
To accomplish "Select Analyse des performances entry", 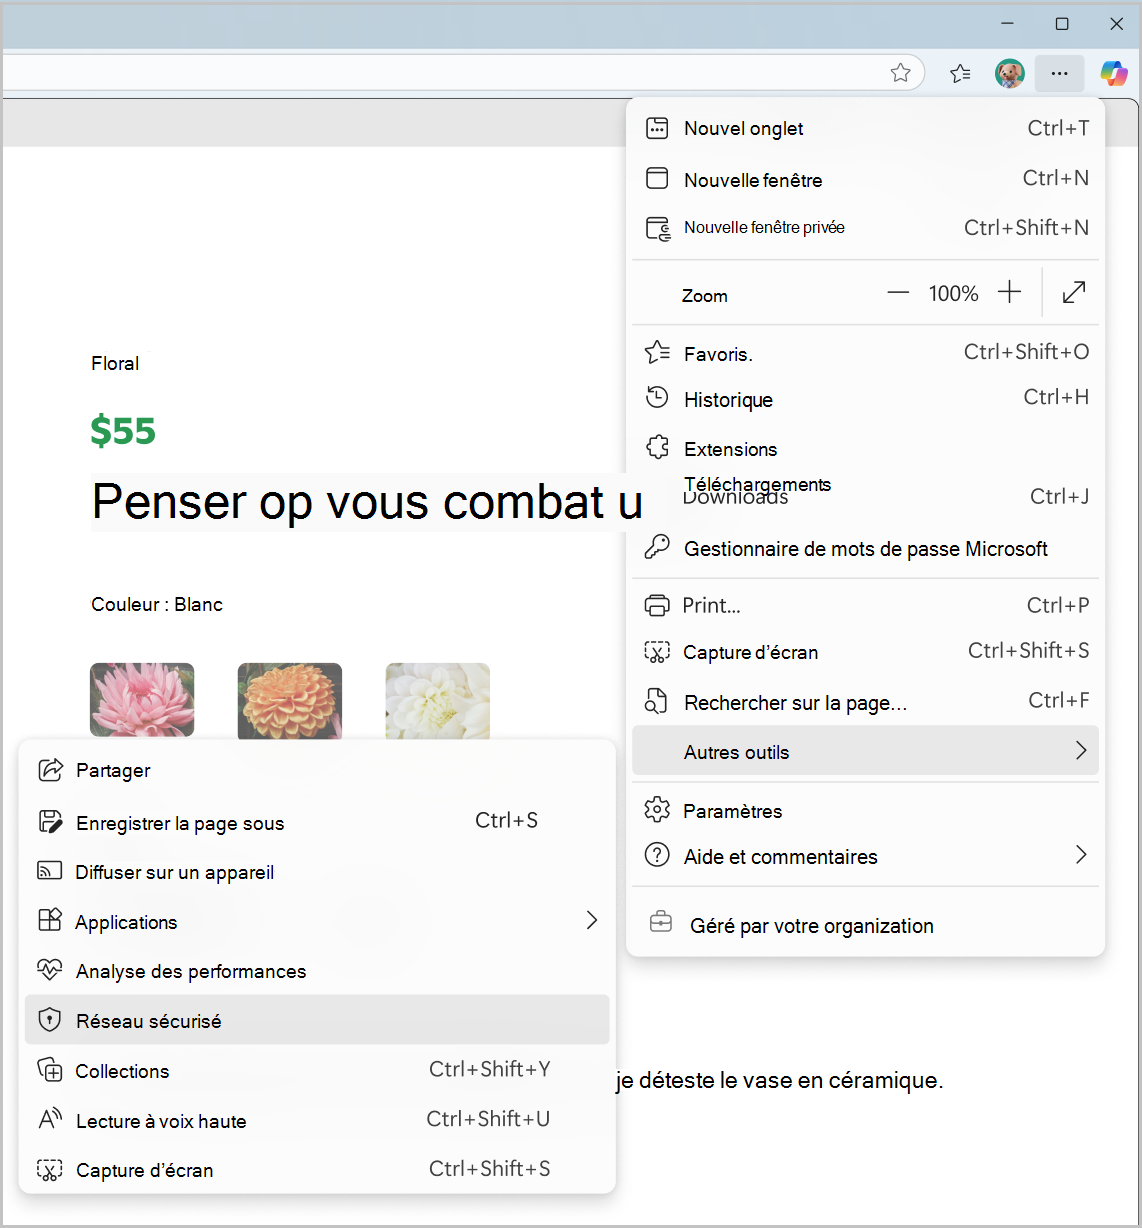I will click(x=317, y=971).
